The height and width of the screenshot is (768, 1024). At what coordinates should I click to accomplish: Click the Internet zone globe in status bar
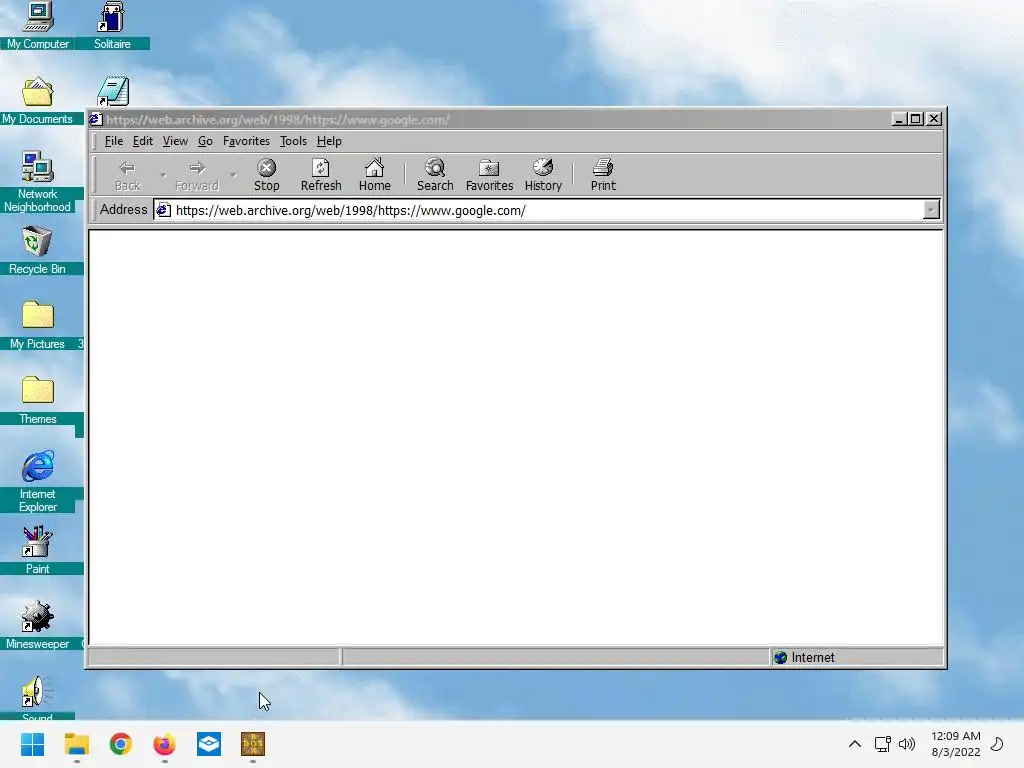[780, 658]
